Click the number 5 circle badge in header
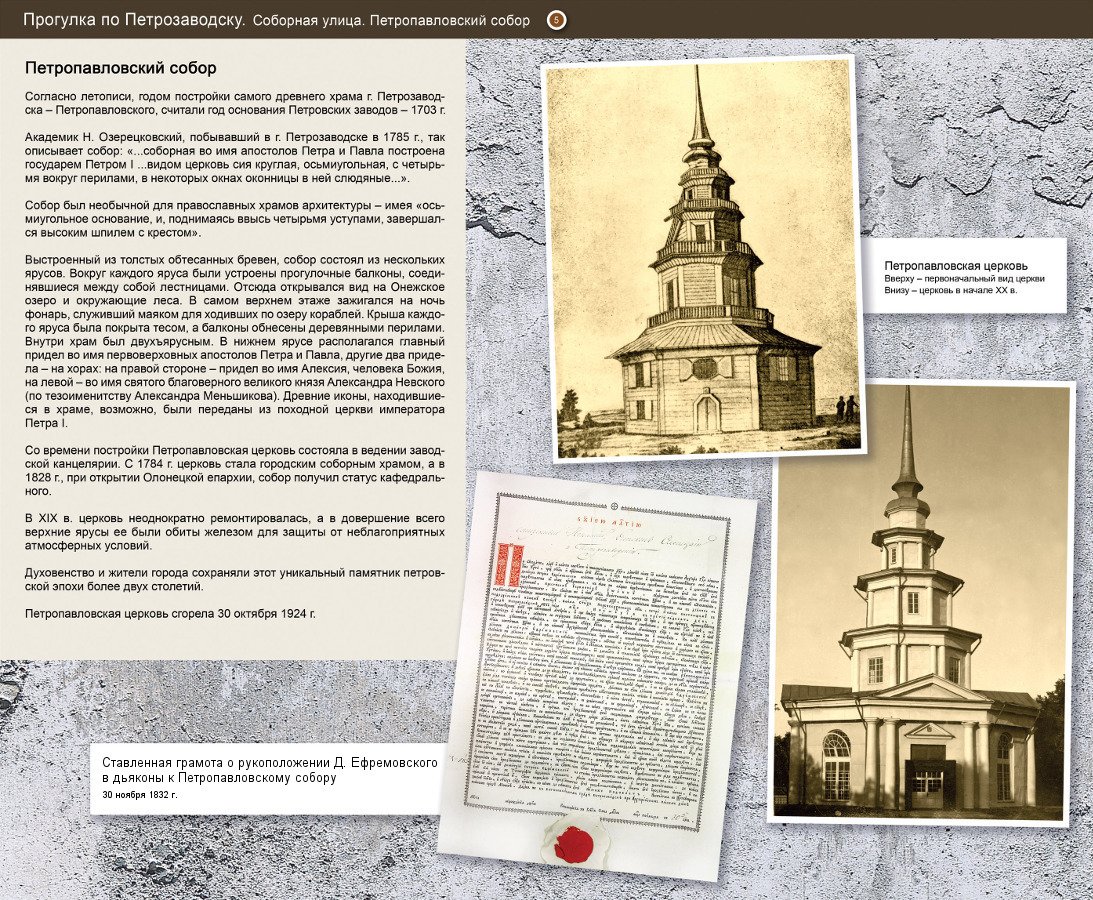1093x900 pixels. (556, 20)
